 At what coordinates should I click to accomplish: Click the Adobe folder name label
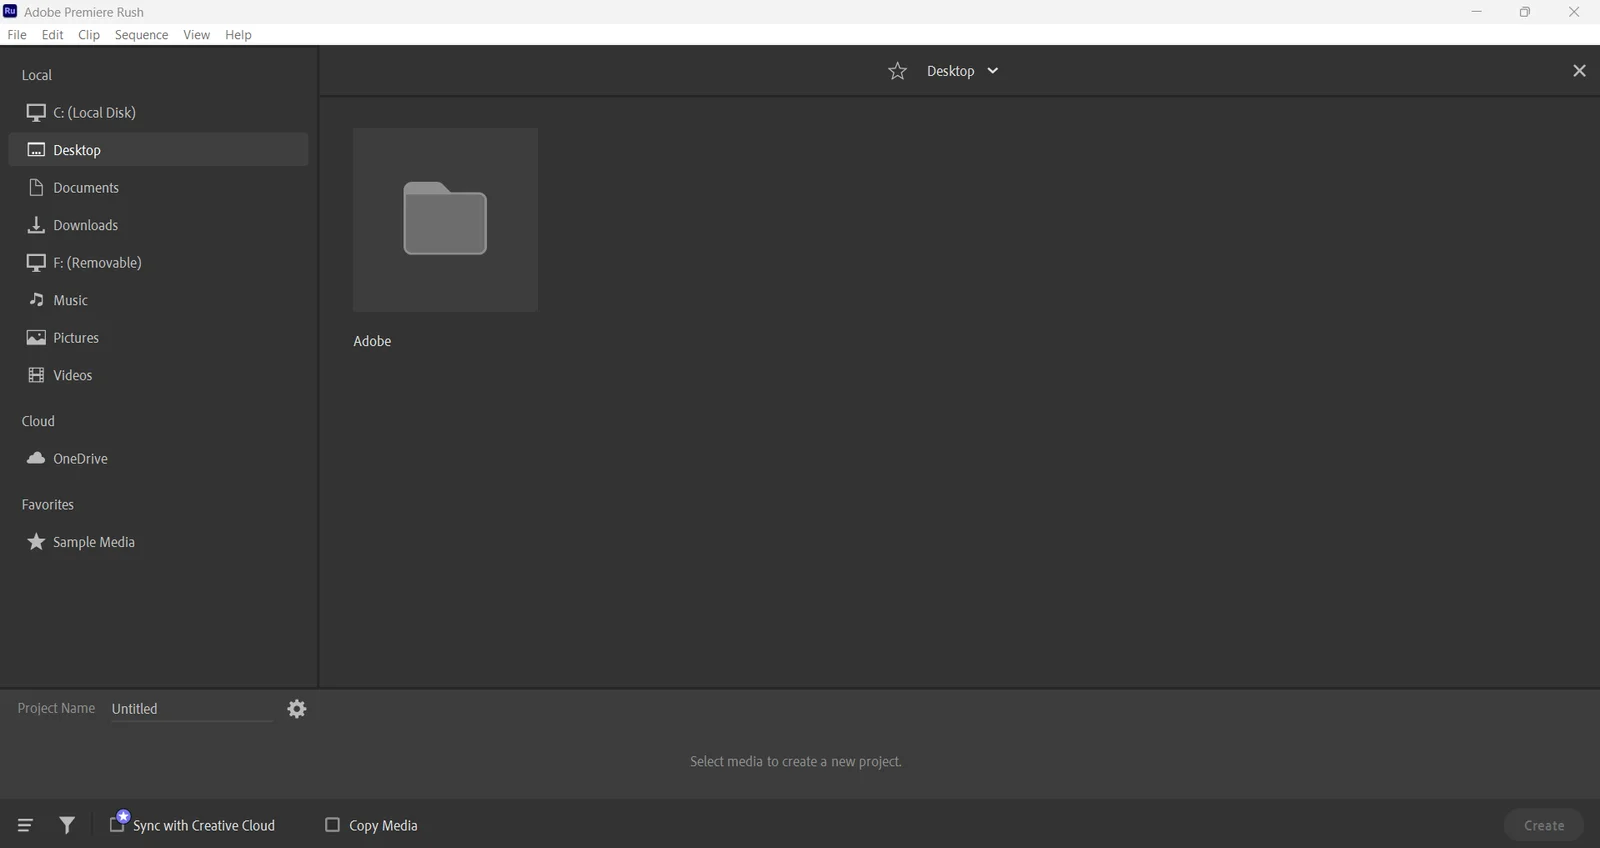coord(372,341)
